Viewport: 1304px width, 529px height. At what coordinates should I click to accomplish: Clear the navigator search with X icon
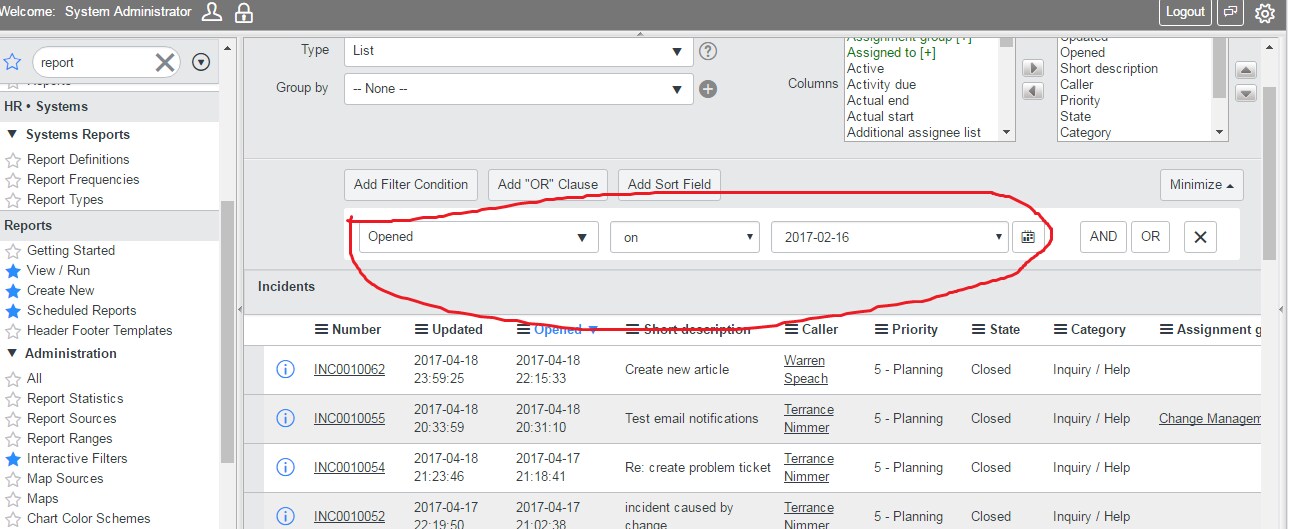click(x=165, y=62)
